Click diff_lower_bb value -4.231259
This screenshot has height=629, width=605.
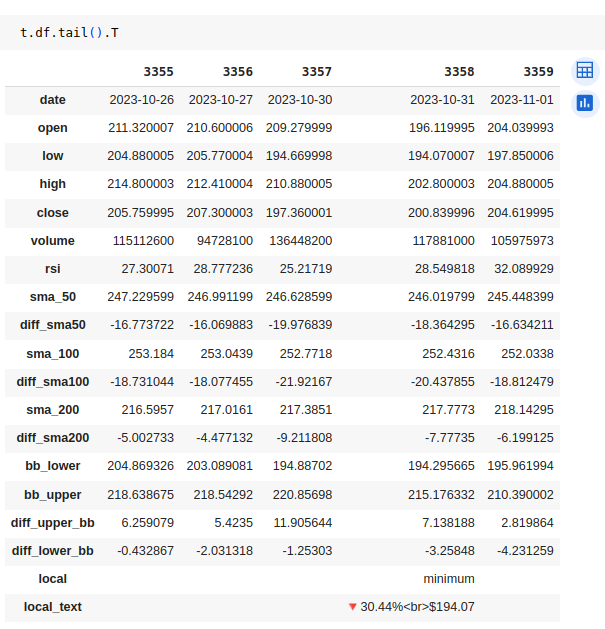tap(525, 551)
